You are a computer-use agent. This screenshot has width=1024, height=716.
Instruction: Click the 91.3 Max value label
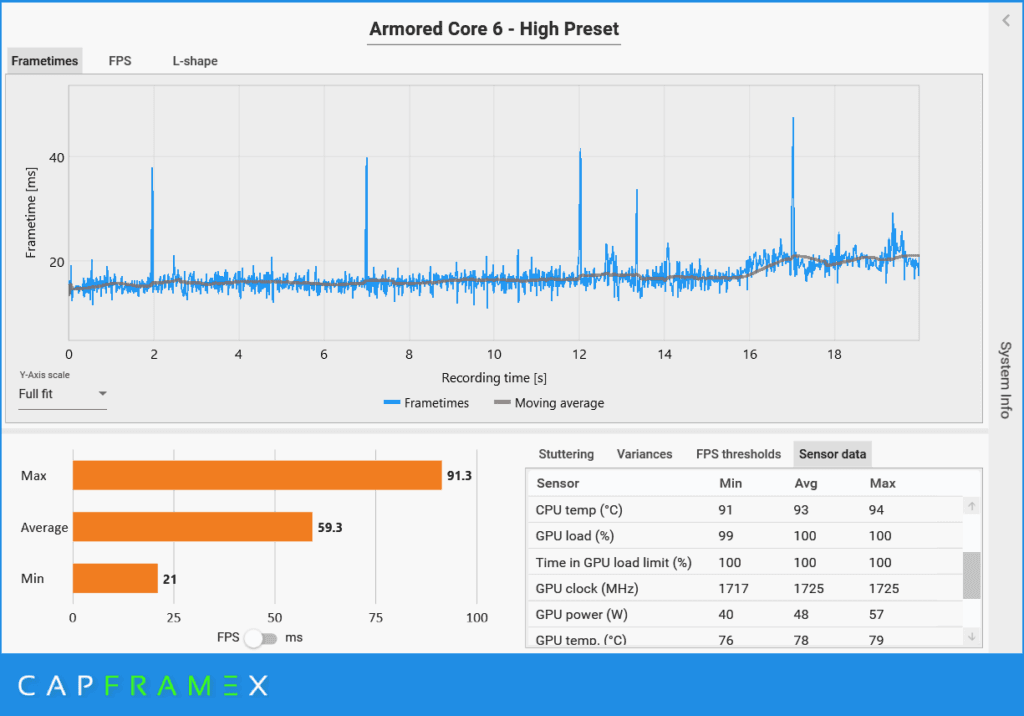[459, 476]
